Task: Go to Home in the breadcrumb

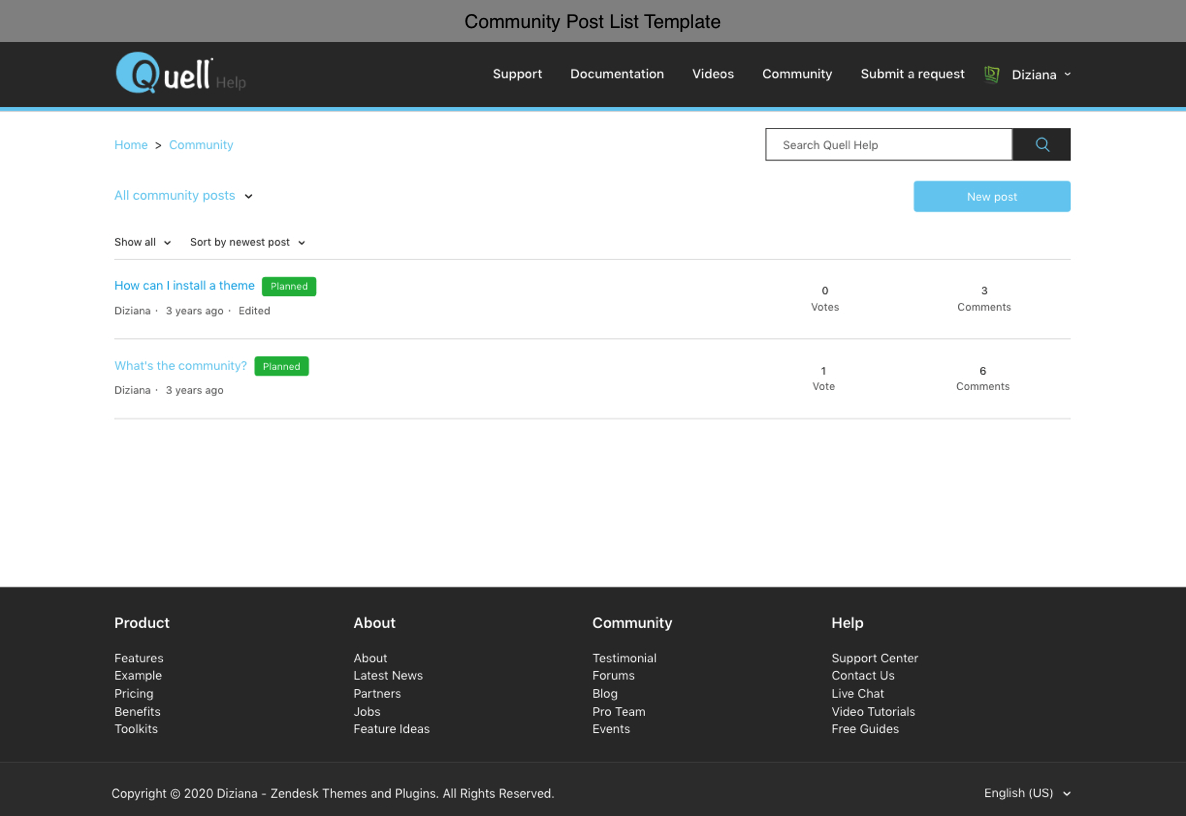Action: pos(131,145)
